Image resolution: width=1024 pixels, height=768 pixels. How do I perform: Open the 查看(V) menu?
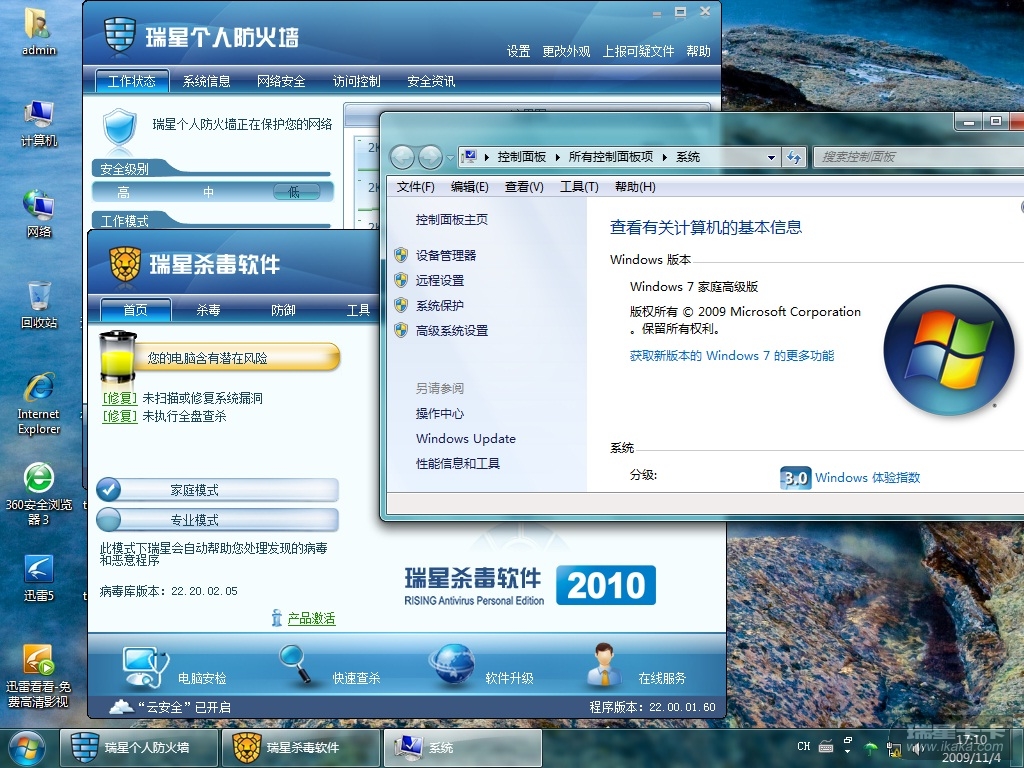pos(524,187)
